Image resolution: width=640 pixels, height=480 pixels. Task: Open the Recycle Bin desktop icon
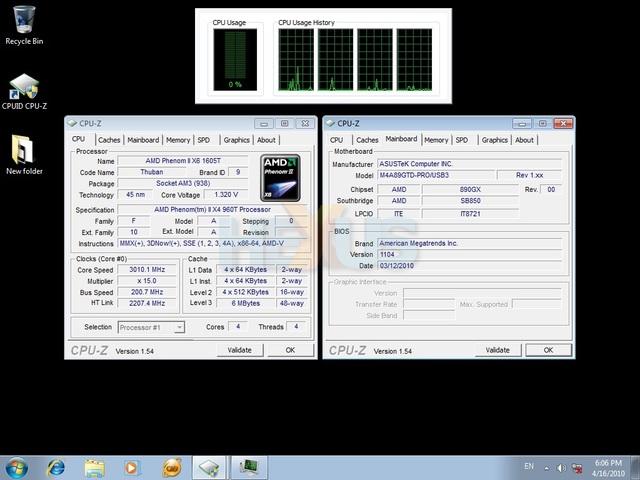(x=24, y=25)
